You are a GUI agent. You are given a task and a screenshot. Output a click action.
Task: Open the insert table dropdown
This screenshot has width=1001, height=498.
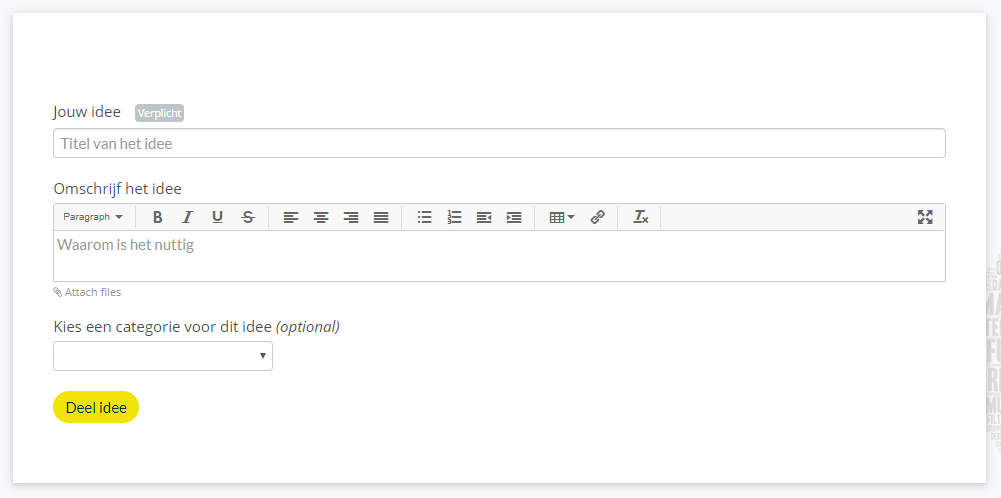click(562, 217)
